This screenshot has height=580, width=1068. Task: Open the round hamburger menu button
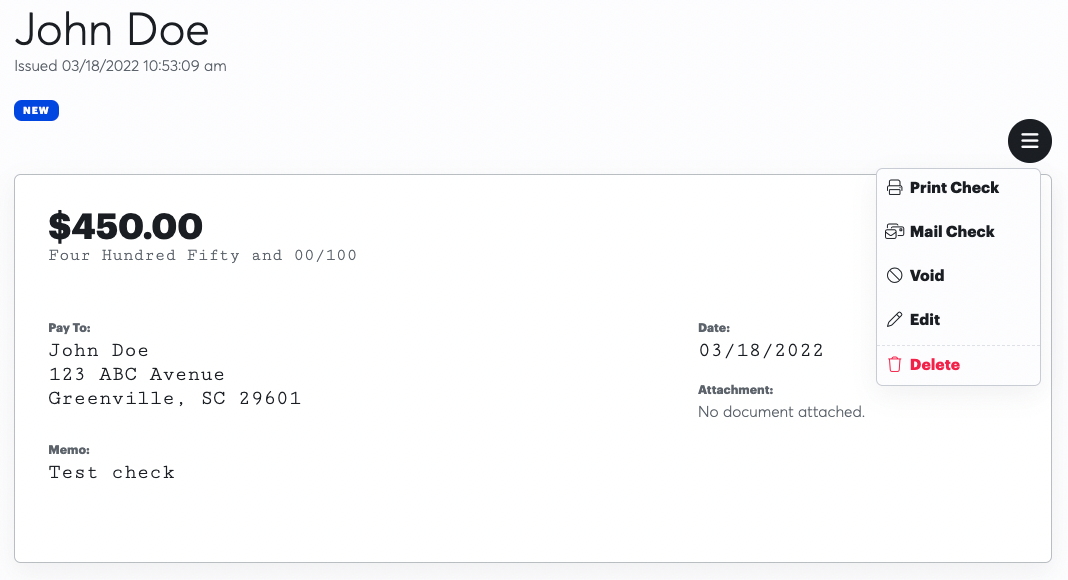1030,141
